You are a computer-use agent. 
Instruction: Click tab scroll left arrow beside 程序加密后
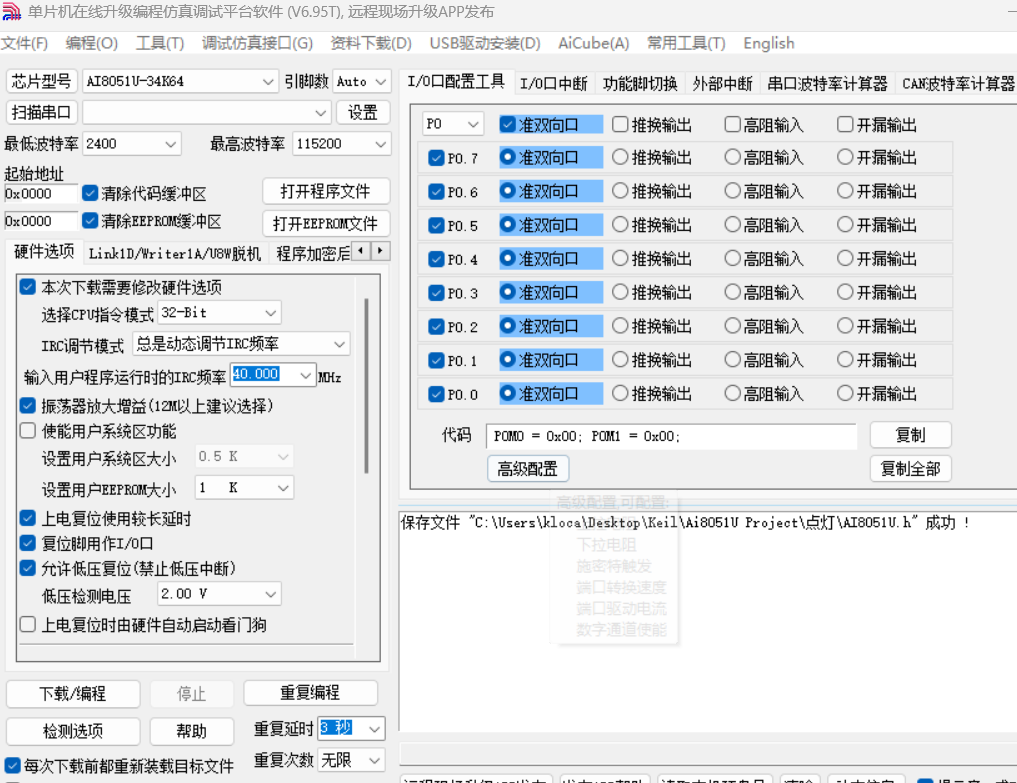(x=361, y=250)
